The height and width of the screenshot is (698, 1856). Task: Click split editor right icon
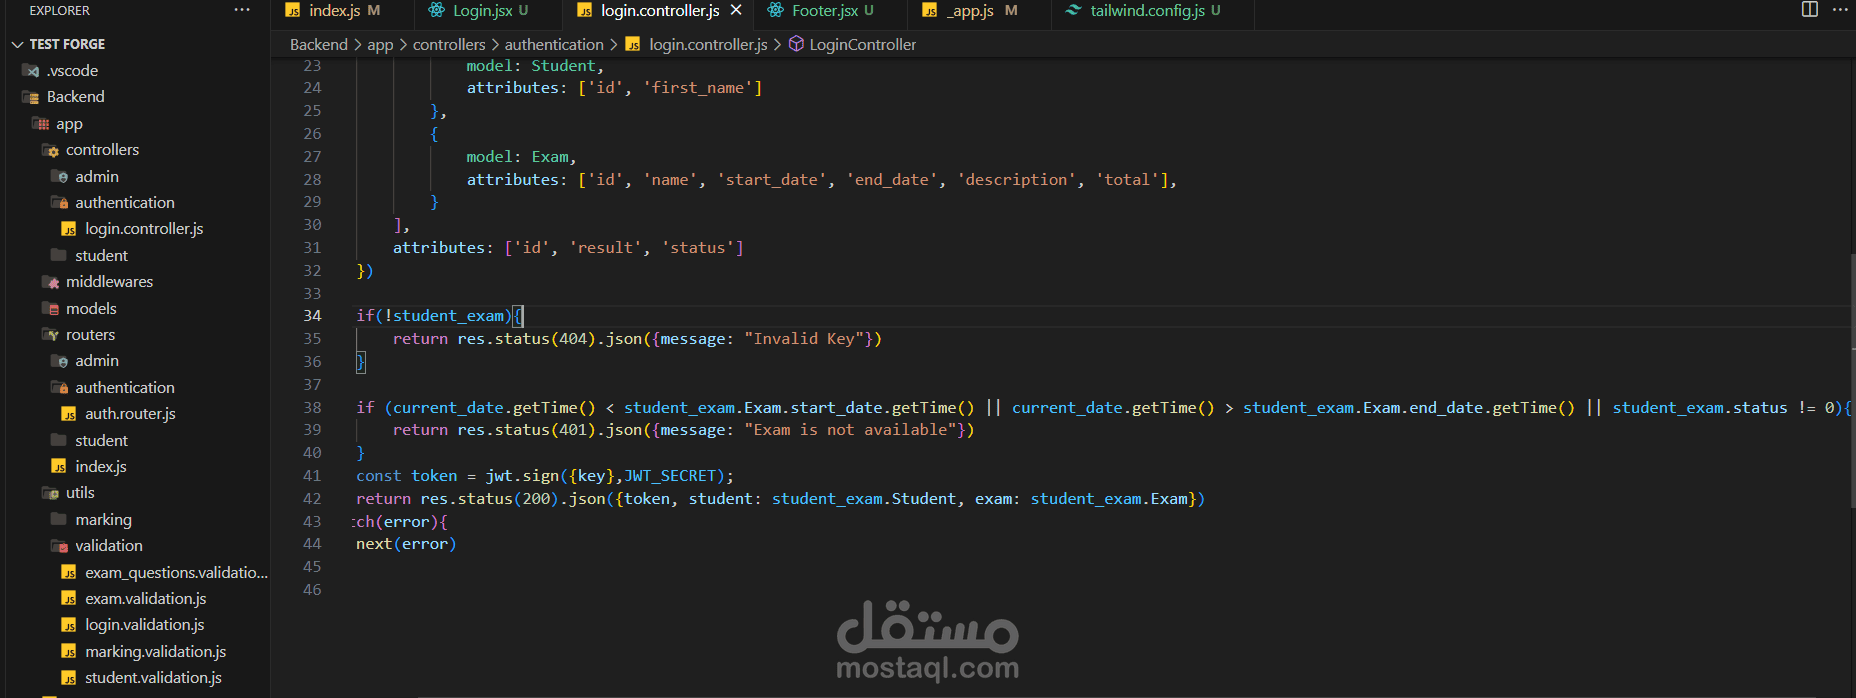(x=1810, y=10)
